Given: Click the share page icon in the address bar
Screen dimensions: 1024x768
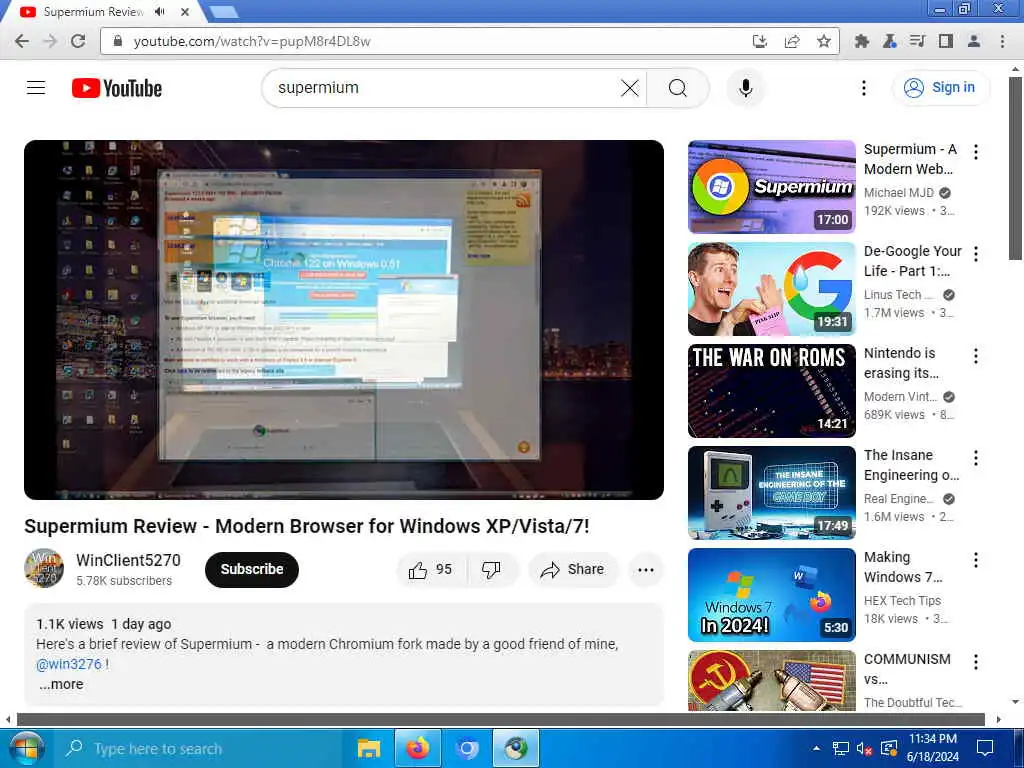Looking at the screenshot, I should pos(792,41).
